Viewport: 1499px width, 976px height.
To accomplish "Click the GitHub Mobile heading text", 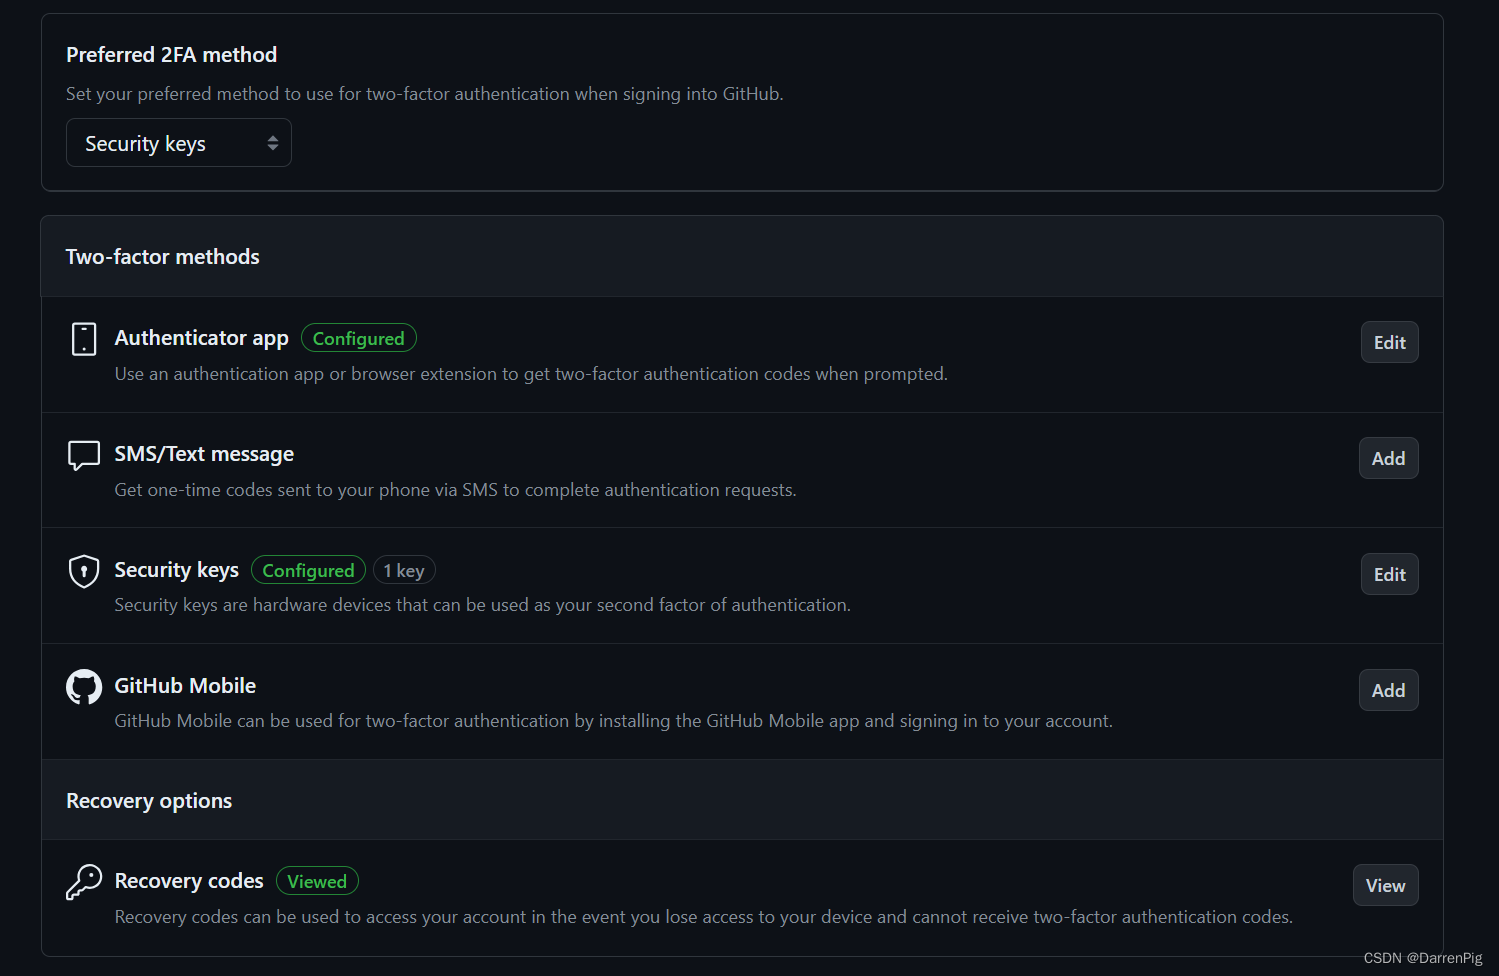I will (185, 686).
